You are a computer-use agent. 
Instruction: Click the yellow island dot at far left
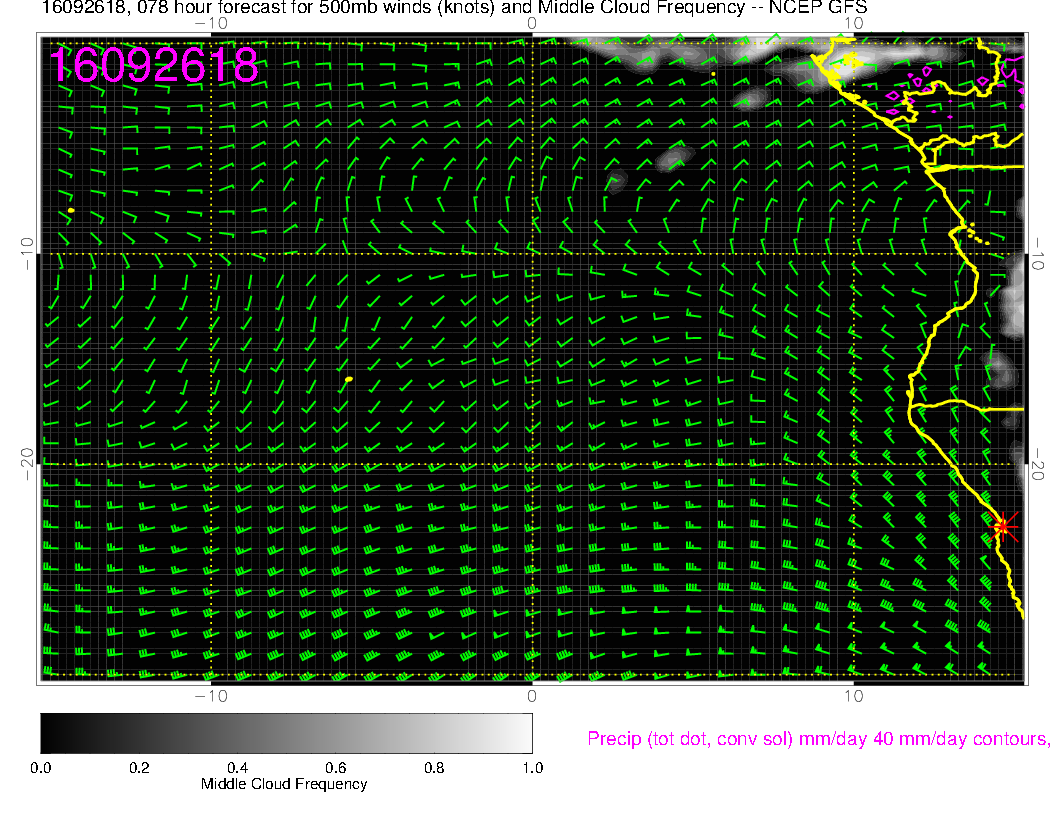(x=71, y=211)
